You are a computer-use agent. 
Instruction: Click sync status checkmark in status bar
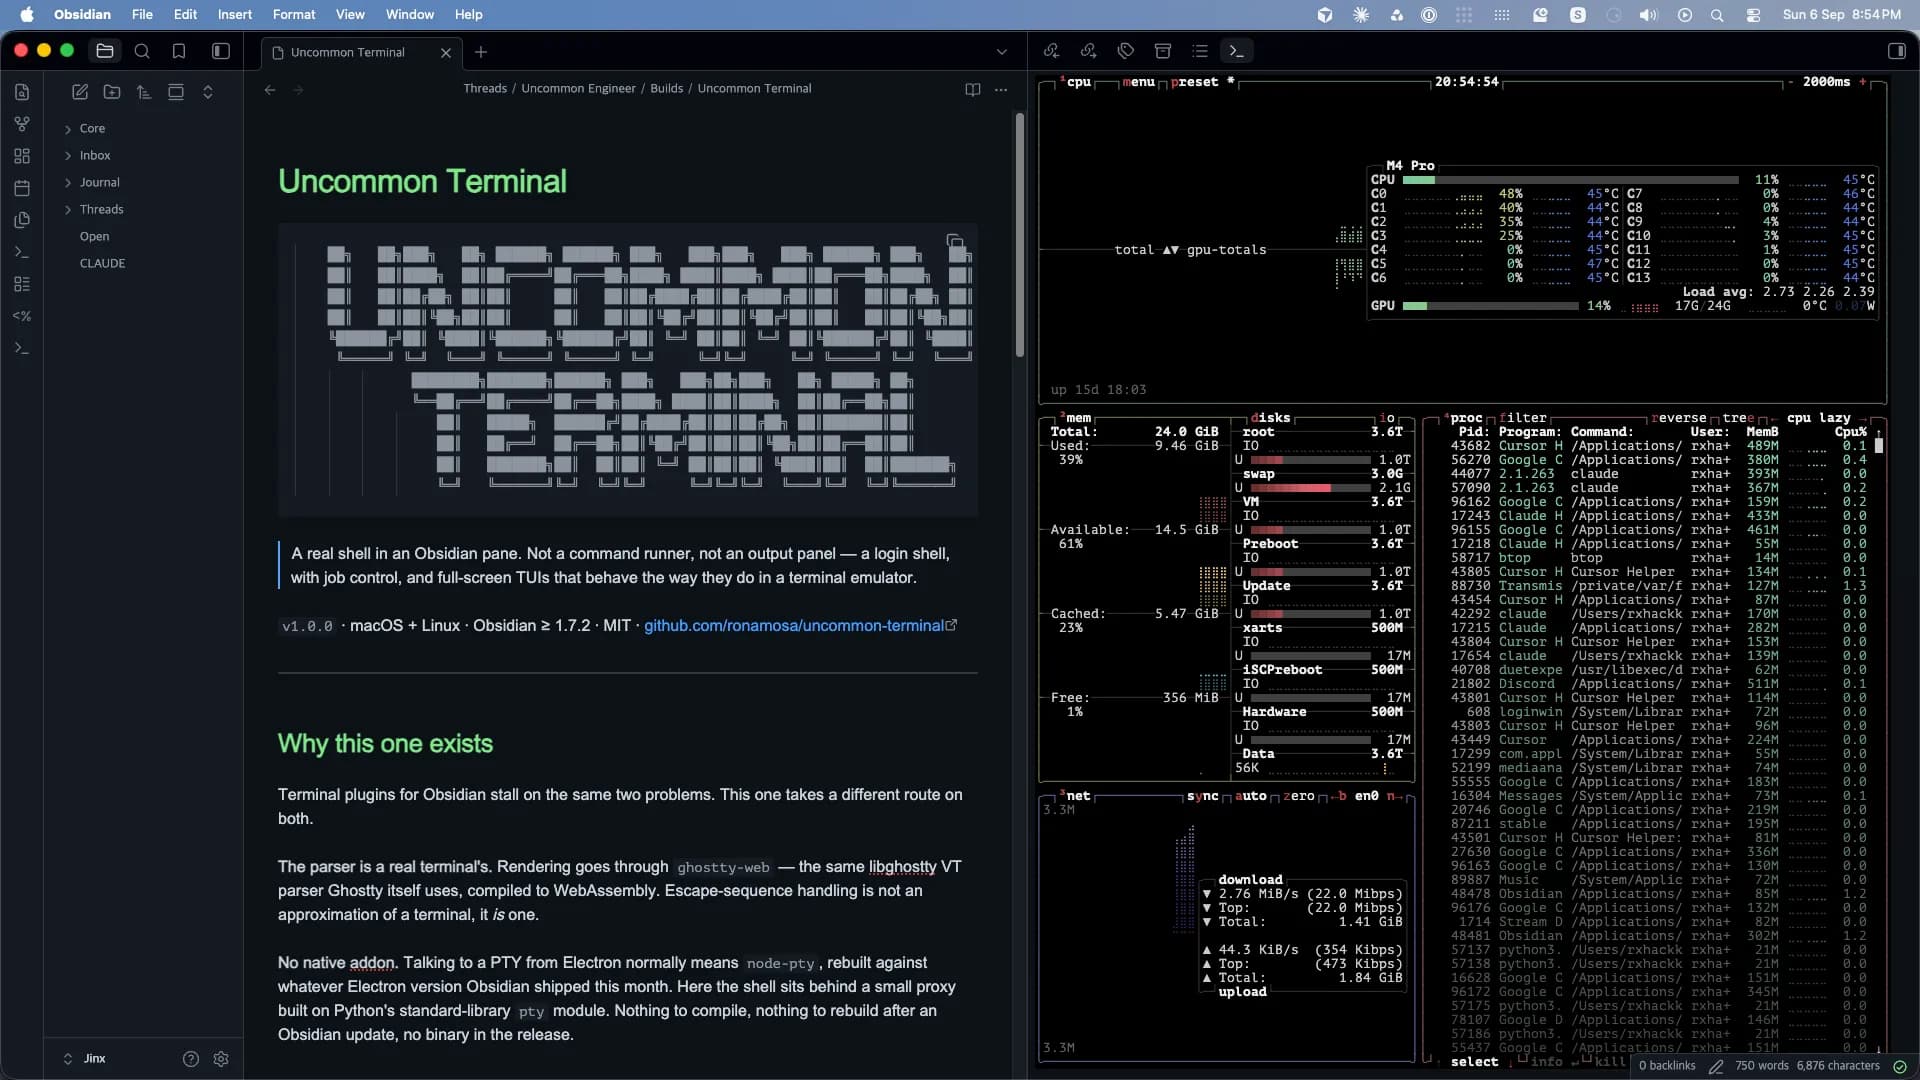pos(1900,1066)
